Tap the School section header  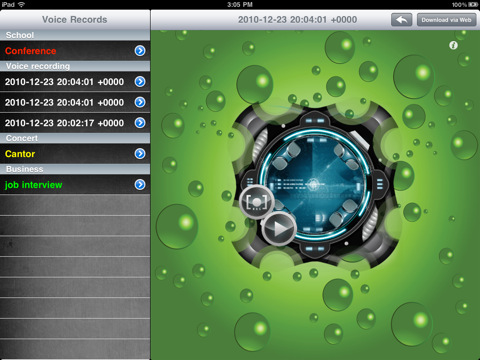click(75, 35)
